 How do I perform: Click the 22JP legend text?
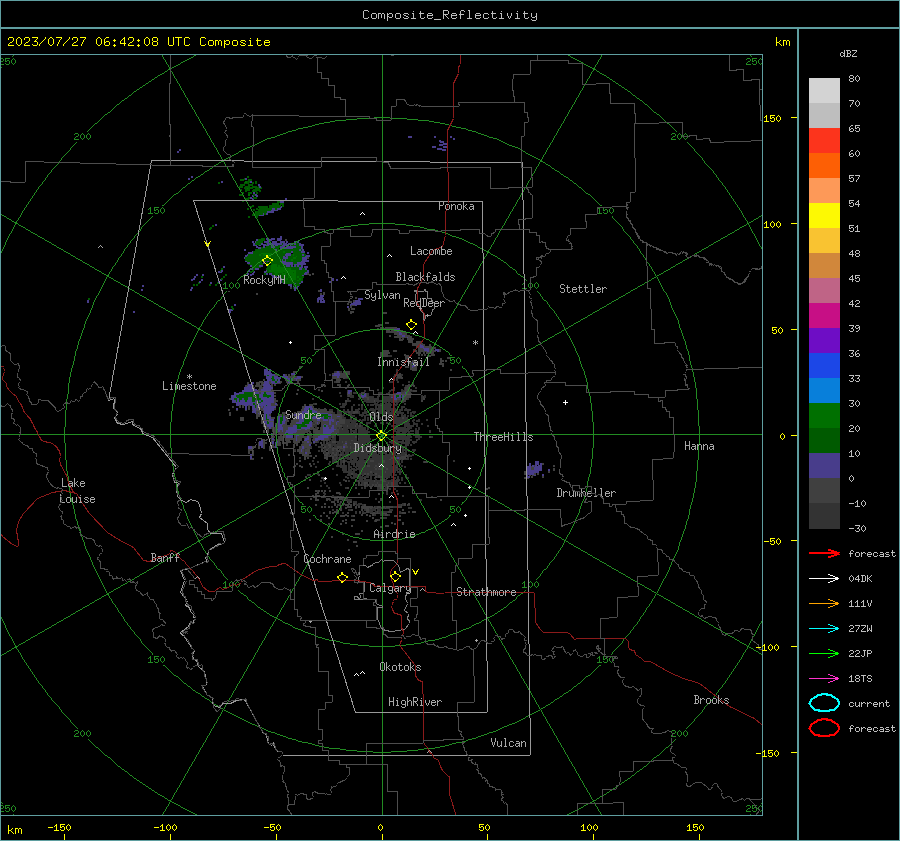[860, 653]
